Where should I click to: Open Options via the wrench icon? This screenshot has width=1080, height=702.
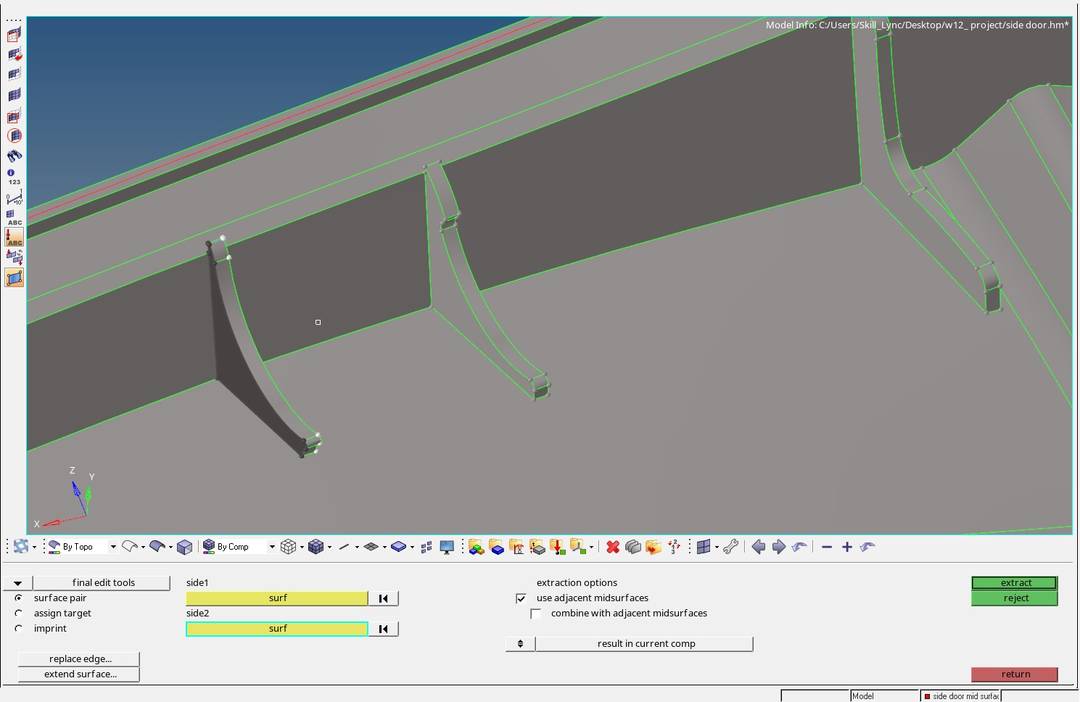[731, 546]
